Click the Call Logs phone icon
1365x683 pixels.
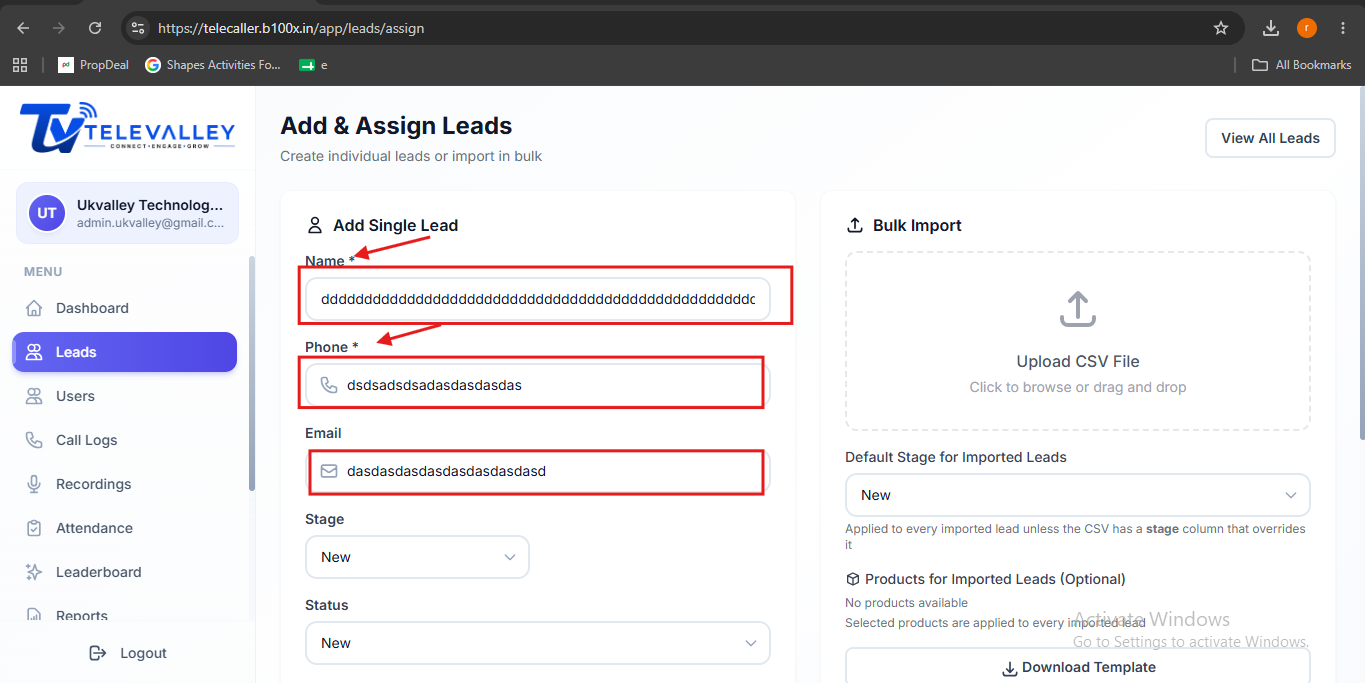click(34, 440)
